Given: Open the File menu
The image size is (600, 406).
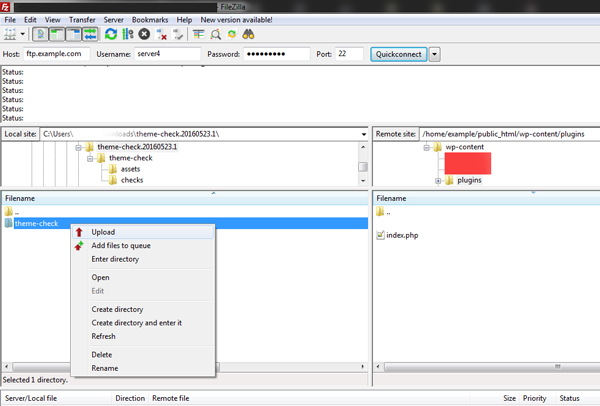Looking at the screenshot, I should pos(10,20).
